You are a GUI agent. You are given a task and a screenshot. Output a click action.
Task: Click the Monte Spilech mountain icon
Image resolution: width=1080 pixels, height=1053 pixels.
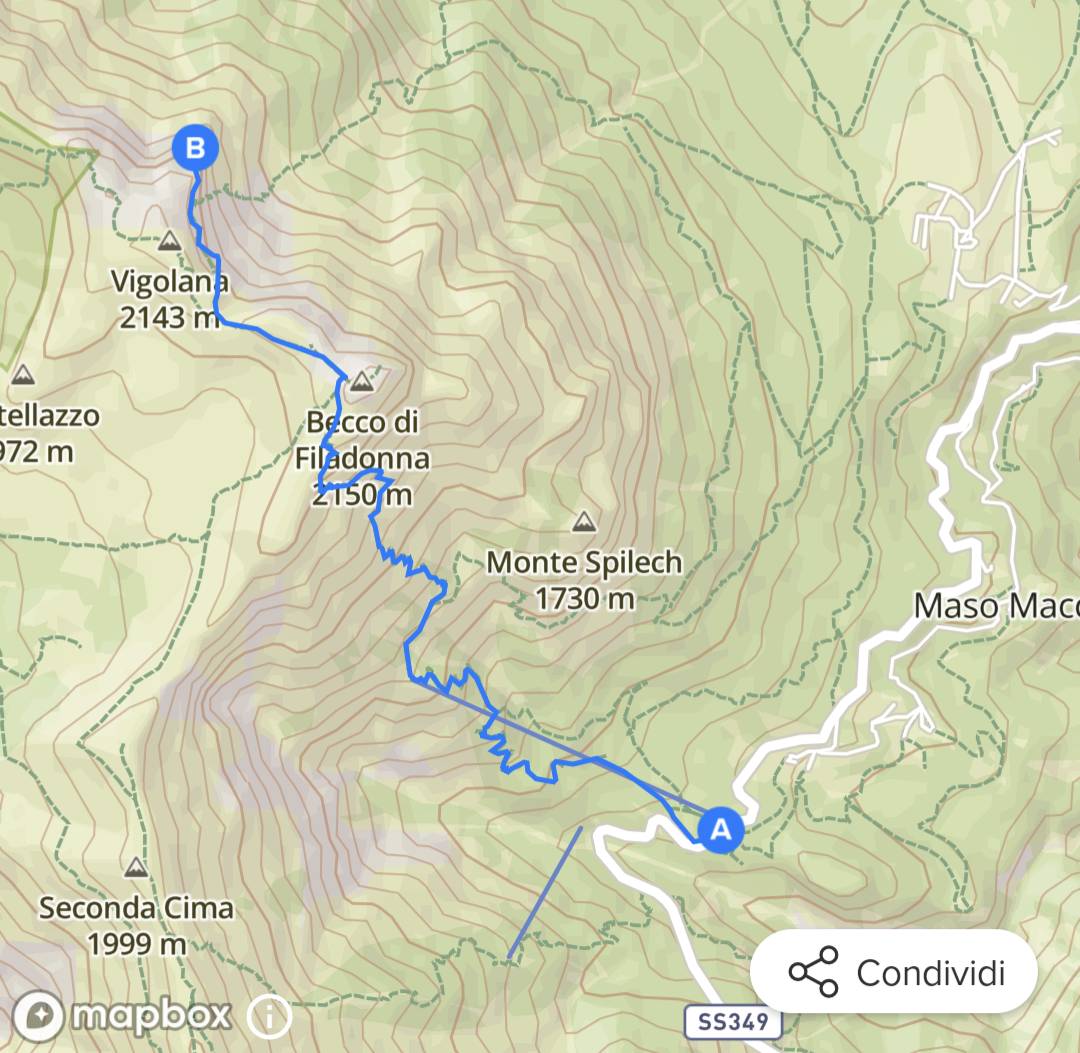(584, 521)
